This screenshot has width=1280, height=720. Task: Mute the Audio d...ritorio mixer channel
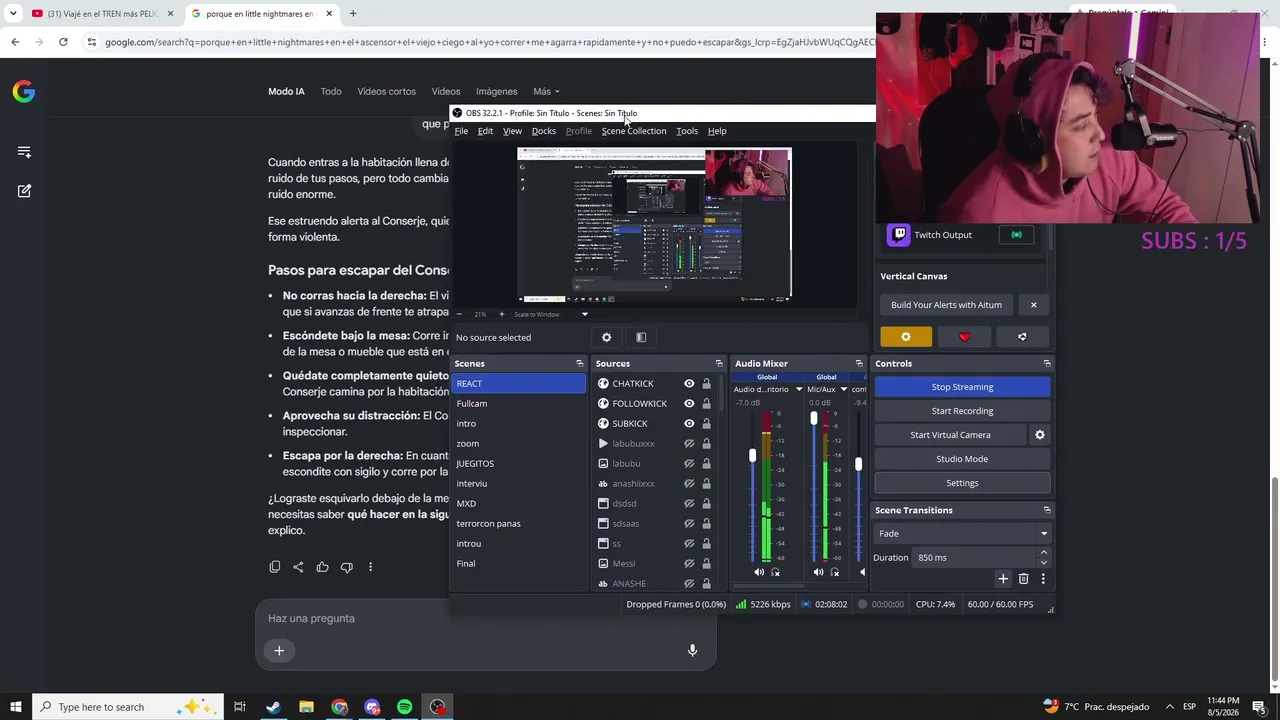tap(759, 573)
